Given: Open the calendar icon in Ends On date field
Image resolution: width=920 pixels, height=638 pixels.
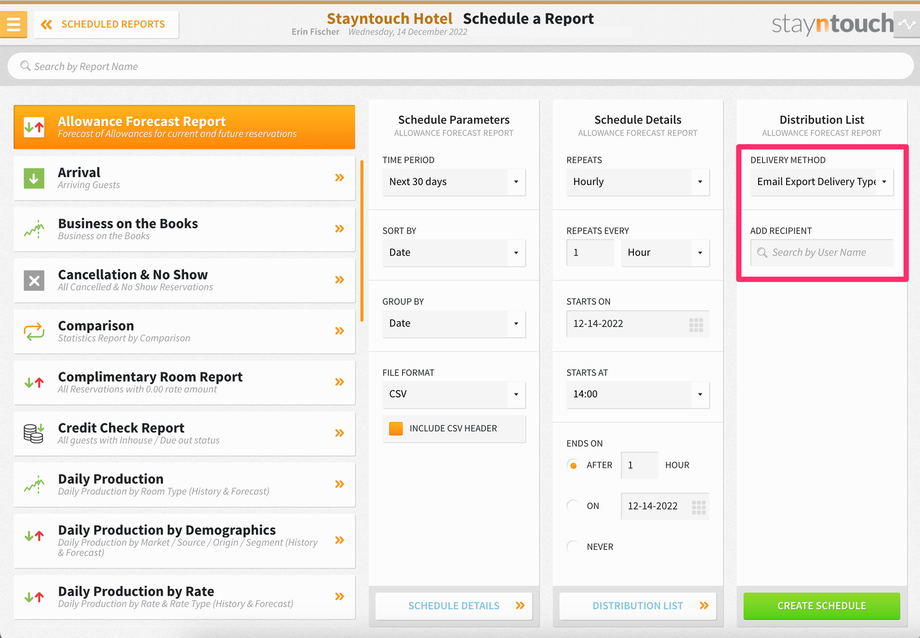Looking at the screenshot, I should (698, 507).
